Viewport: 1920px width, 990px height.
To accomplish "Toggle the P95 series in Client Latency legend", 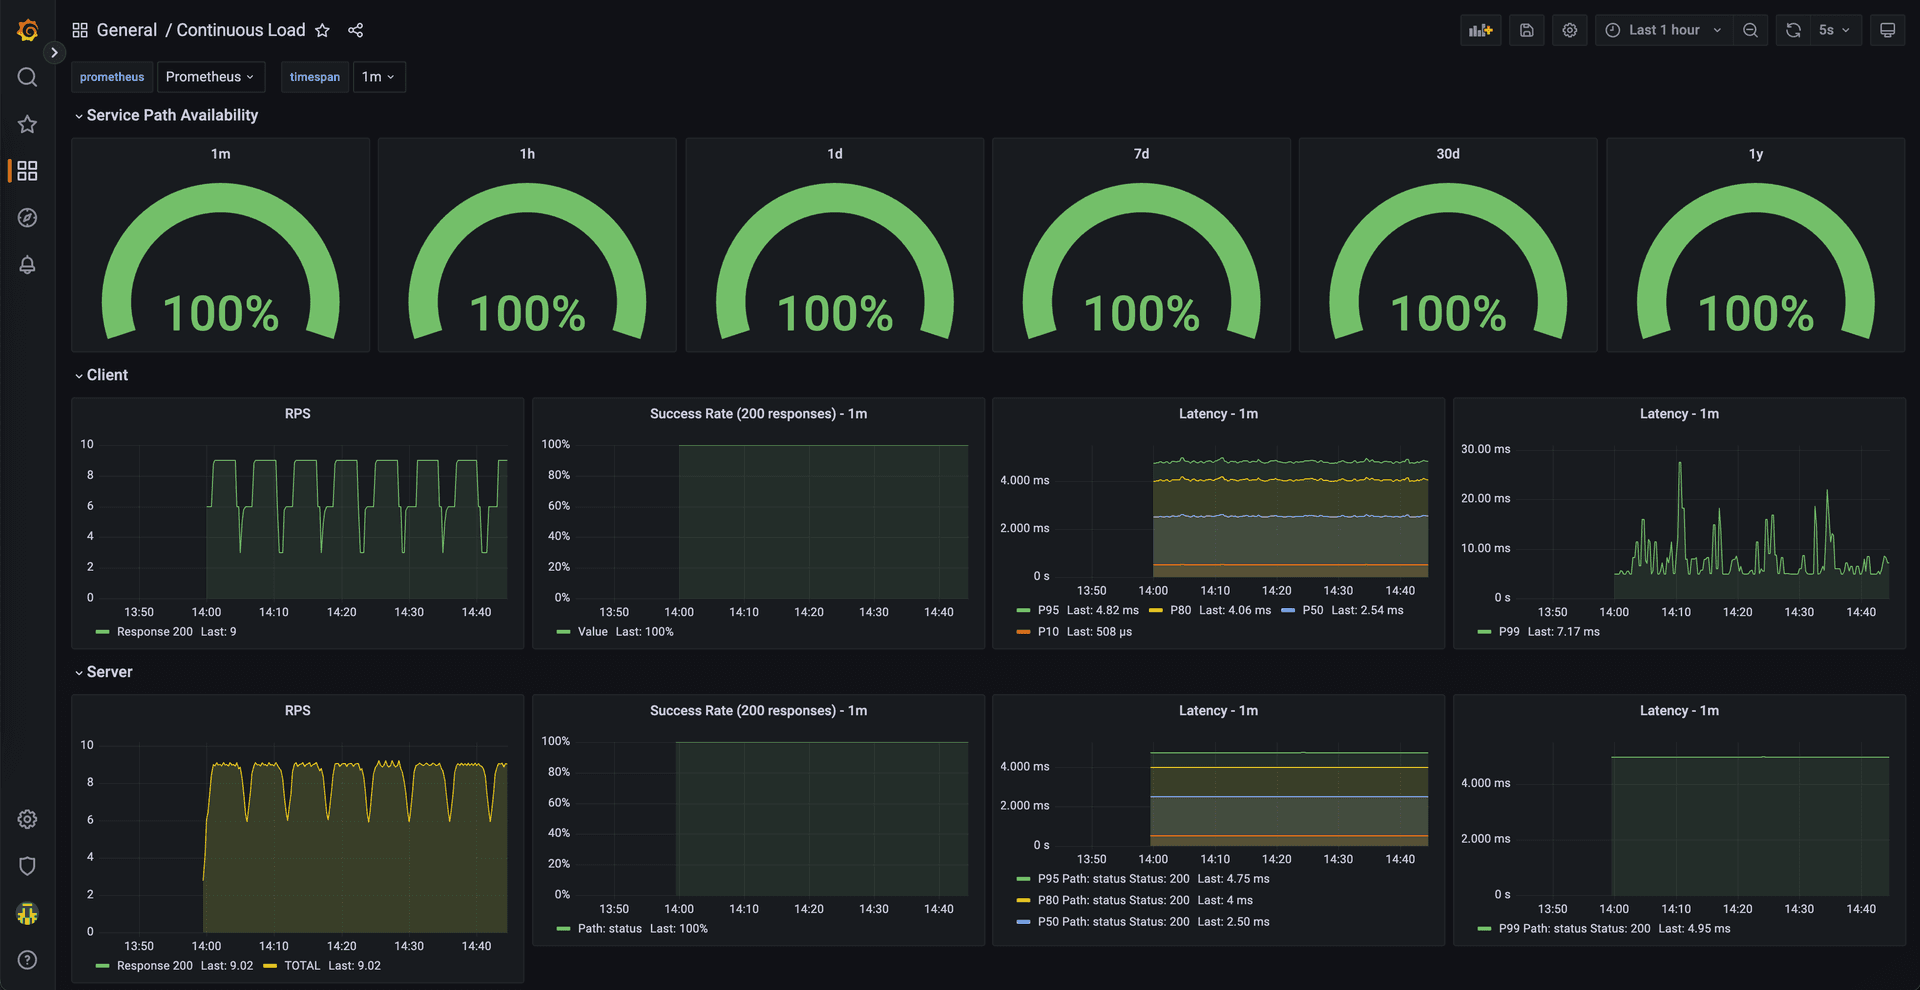I will coord(1047,610).
